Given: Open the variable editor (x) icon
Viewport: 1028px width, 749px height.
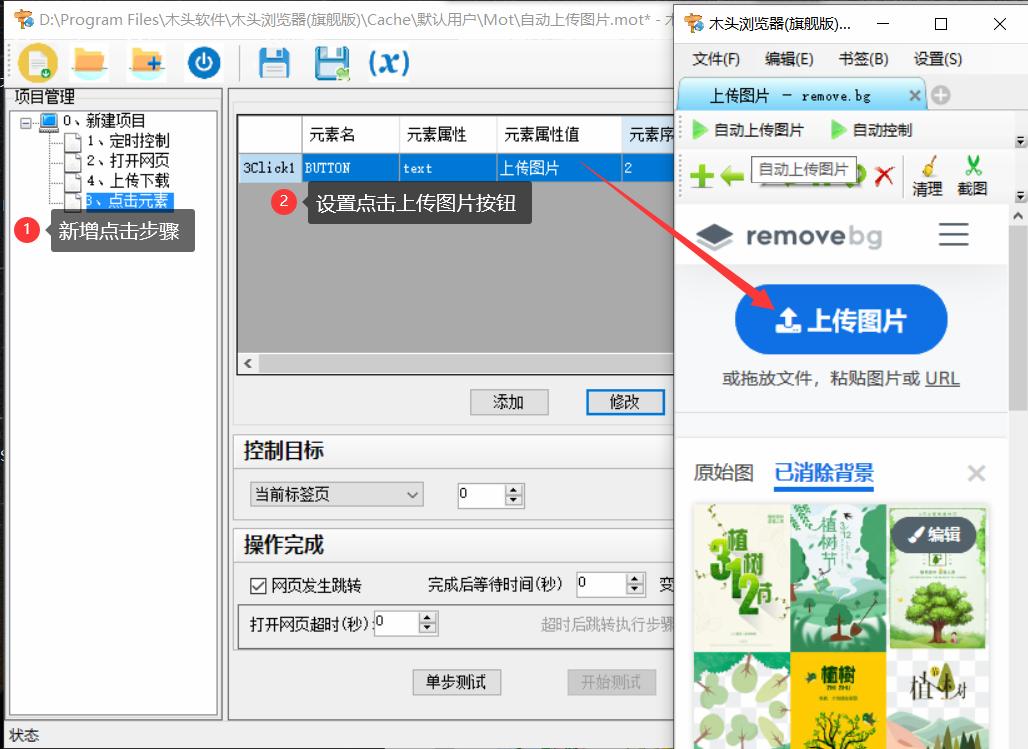Looking at the screenshot, I should (389, 62).
